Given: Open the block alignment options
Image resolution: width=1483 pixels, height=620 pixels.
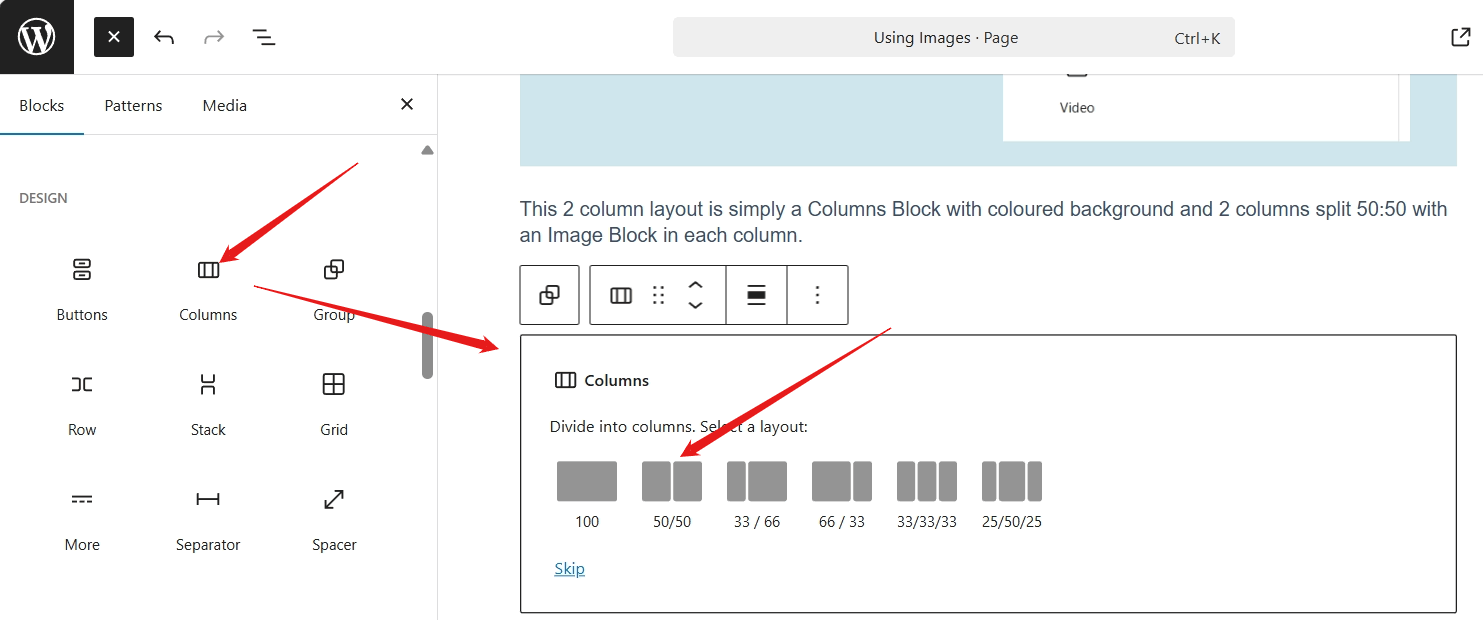Looking at the screenshot, I should (x=757, y=295).
